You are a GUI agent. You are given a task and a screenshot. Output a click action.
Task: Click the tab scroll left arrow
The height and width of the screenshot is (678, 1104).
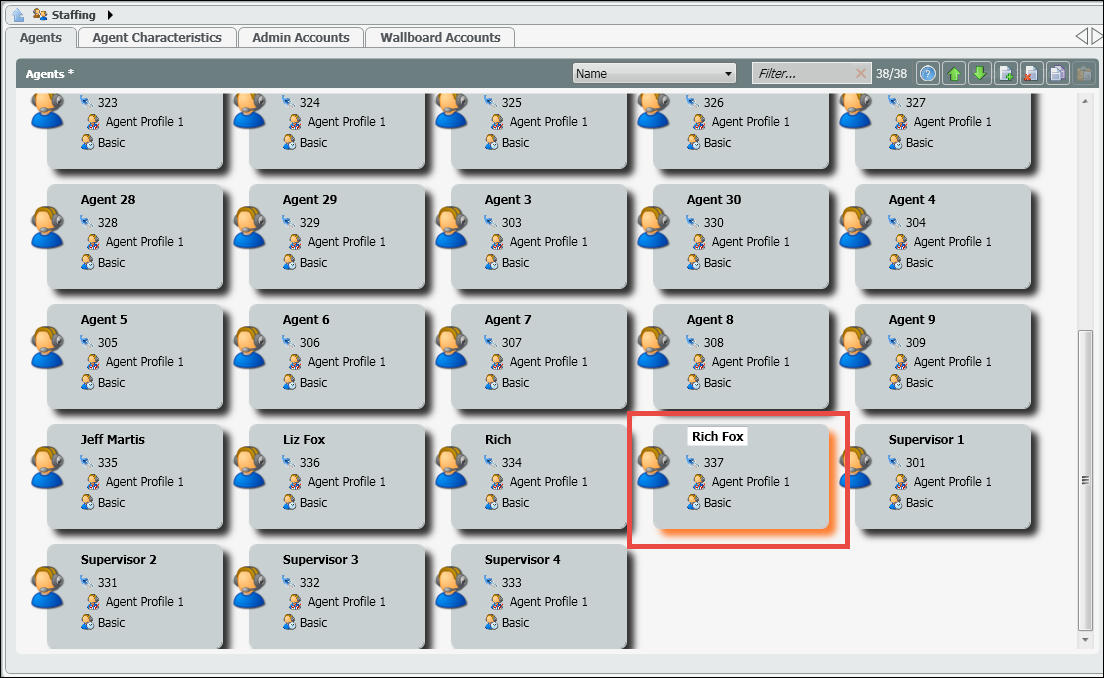[x=1081, y=36]
